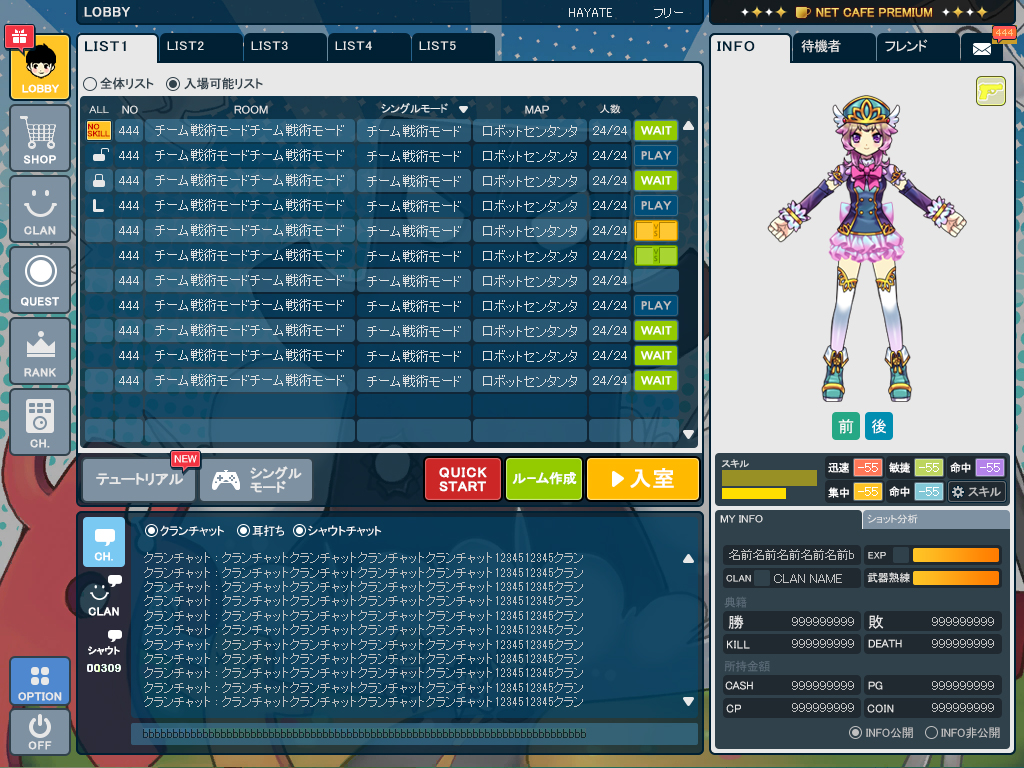Viewport: 1024px width, 768px height.
Task: Select the INFO非公開 radio button
Action: tap(931, 733)
